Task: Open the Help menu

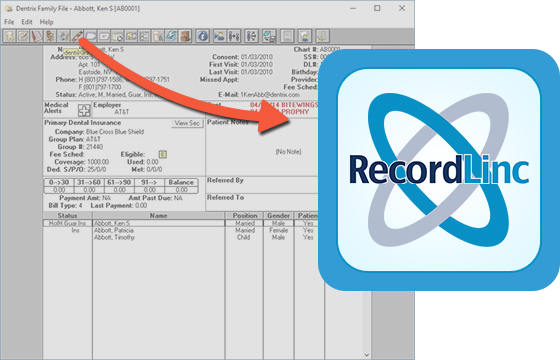Action: pos(46,22)
